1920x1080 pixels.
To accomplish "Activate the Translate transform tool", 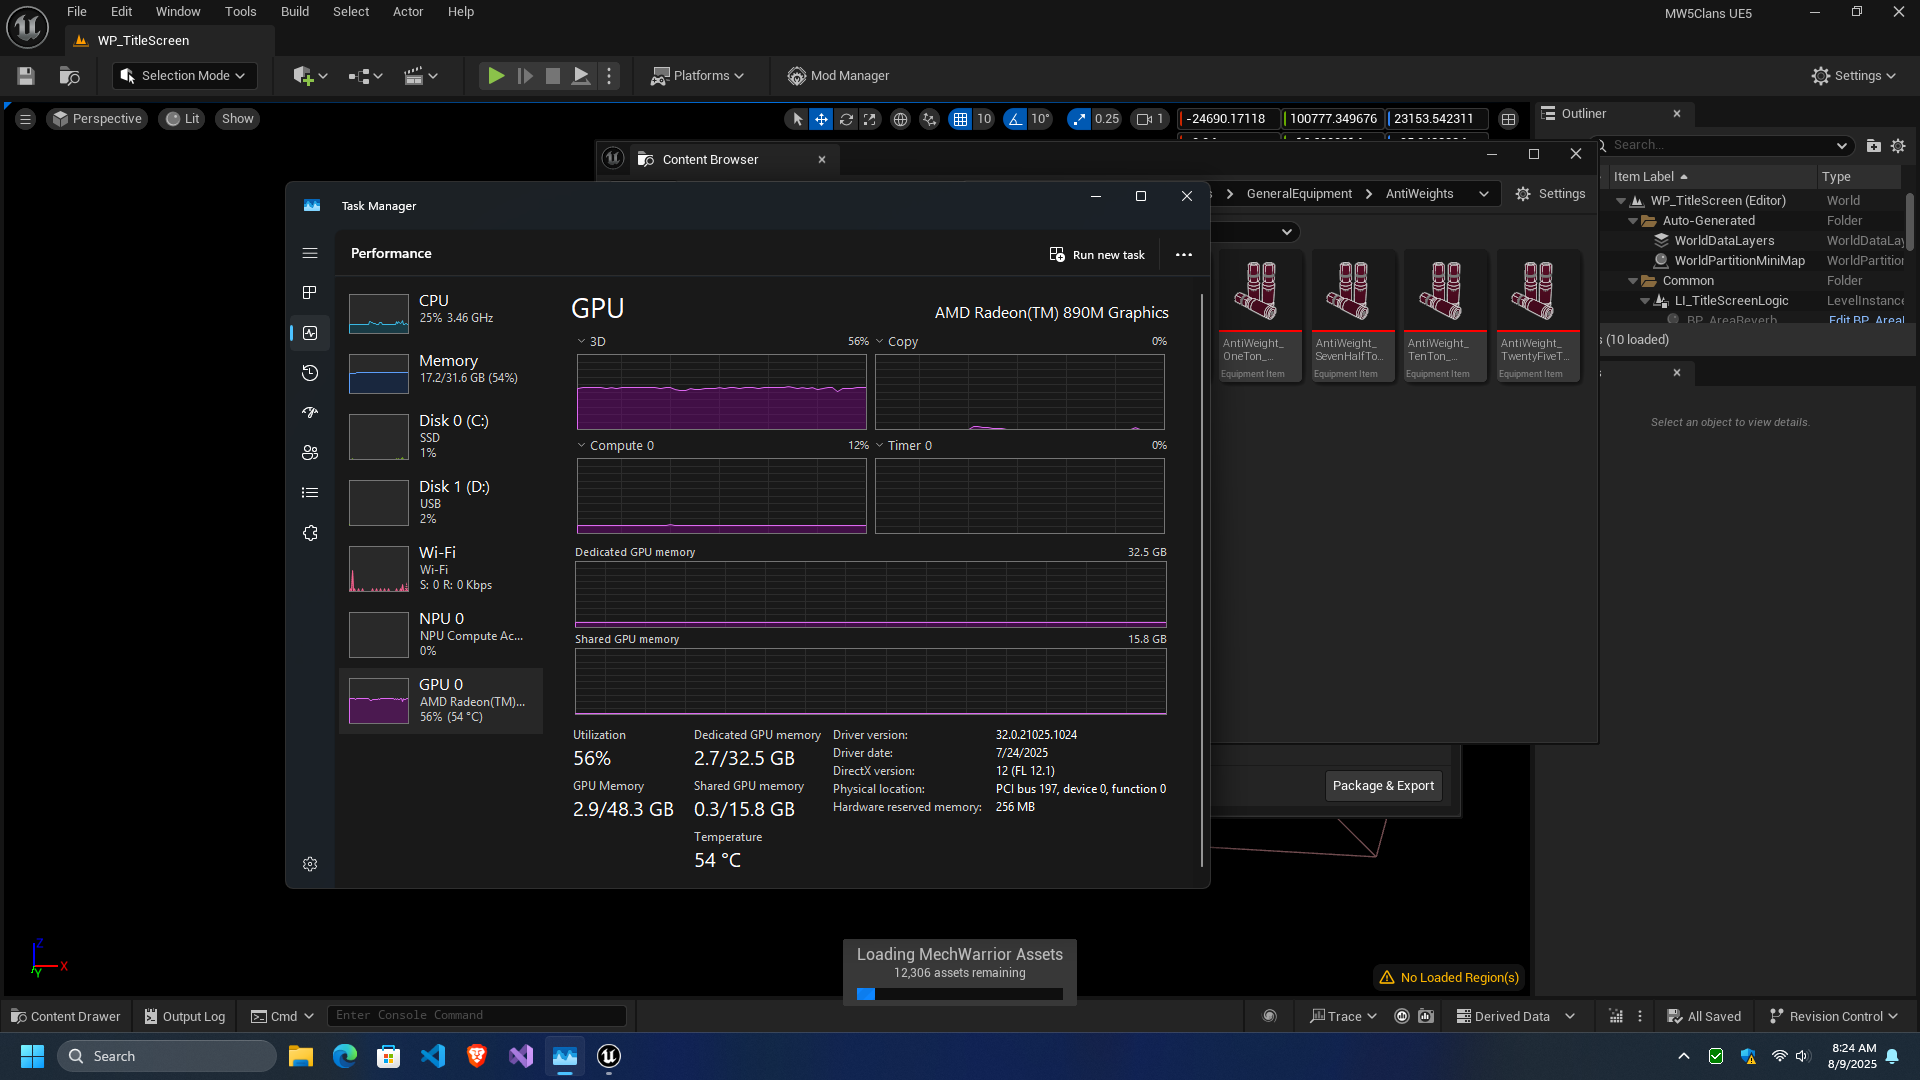I will coord(821,119).
